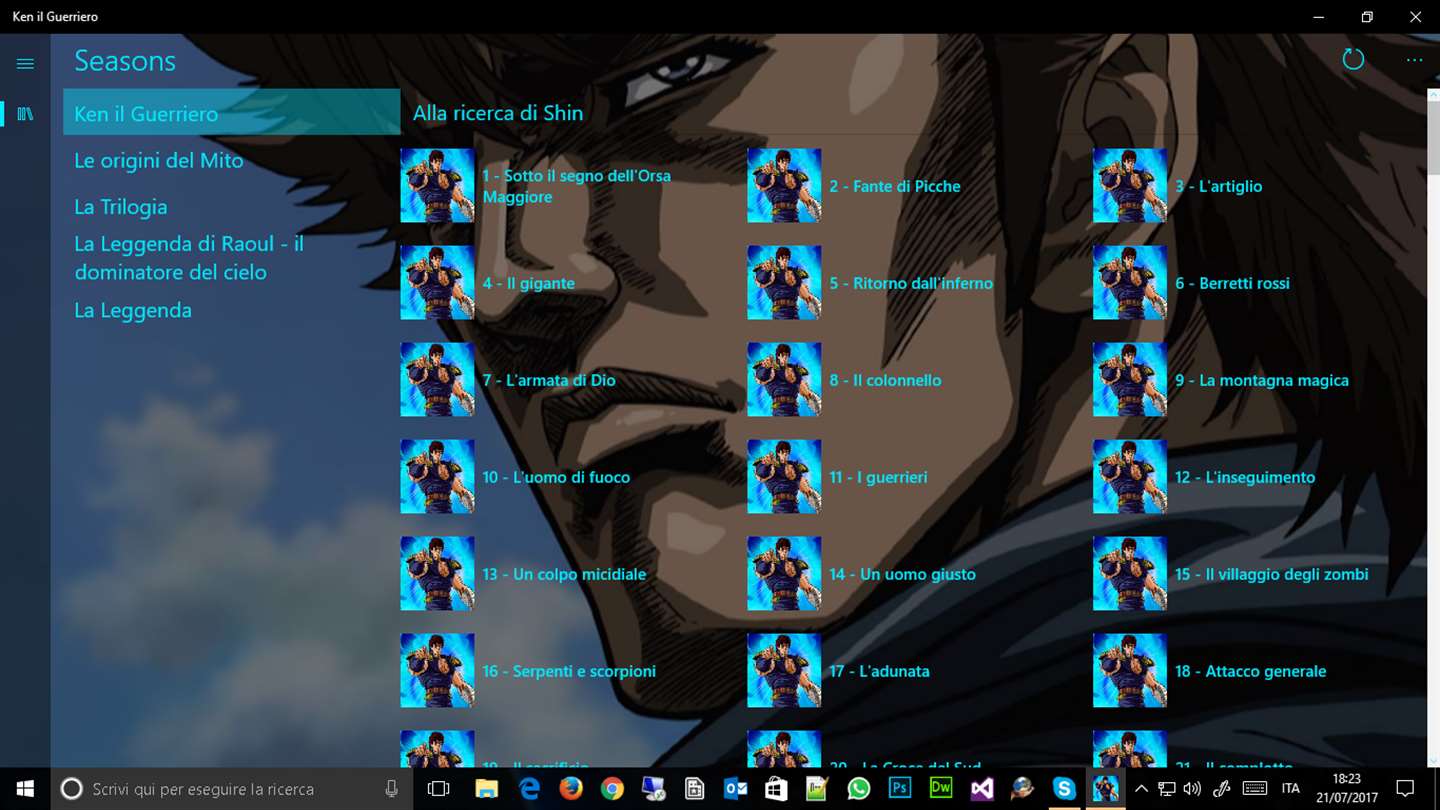Open episode 5 Ritorno dall'inferno
Image resolution: width=1440 pixels, height=810 pixels.
(x=912, y=283)
